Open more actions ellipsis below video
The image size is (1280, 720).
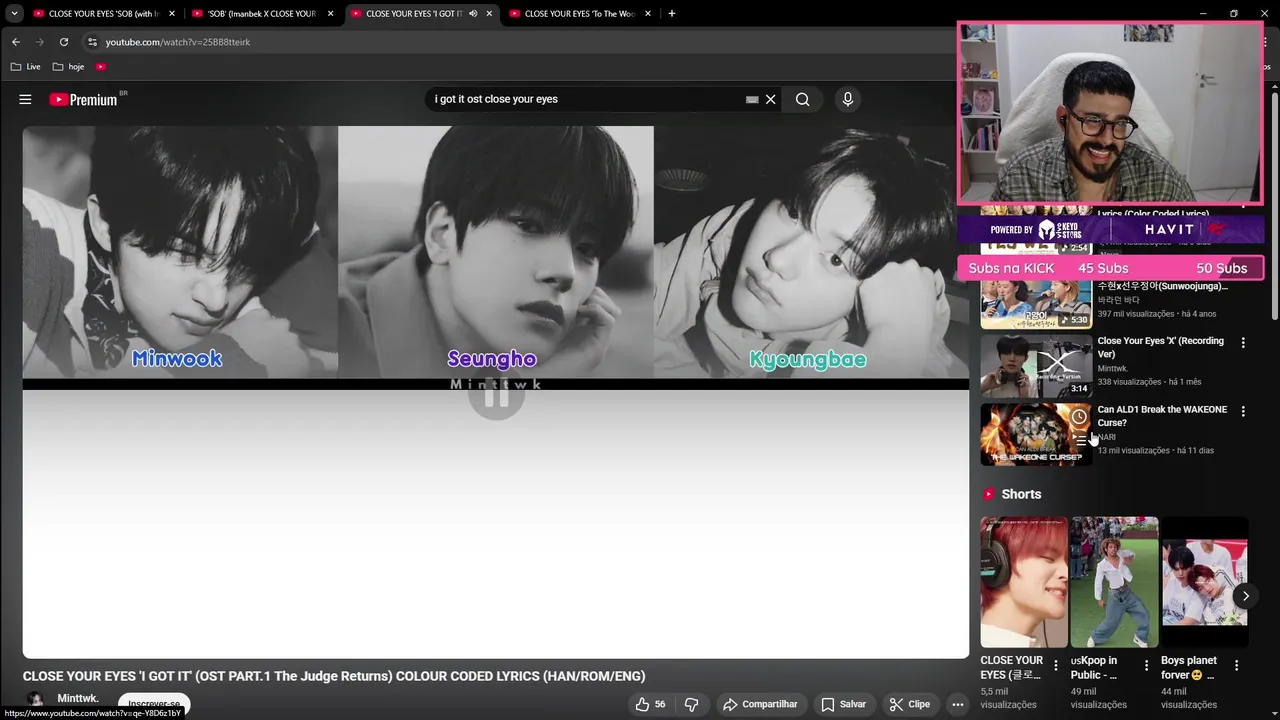coord(957,704)
